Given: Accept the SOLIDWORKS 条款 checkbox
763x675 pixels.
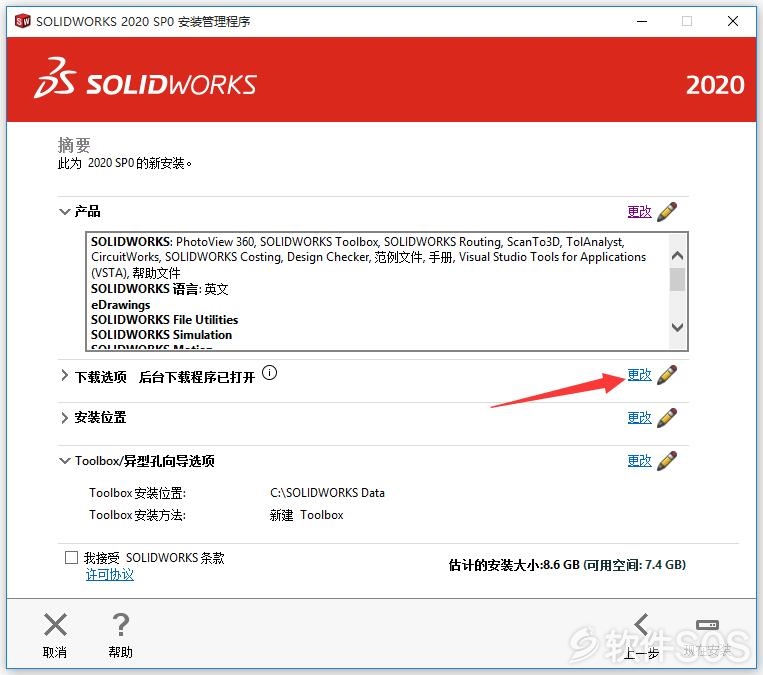Looking at the screenshot, I should 72,557.
